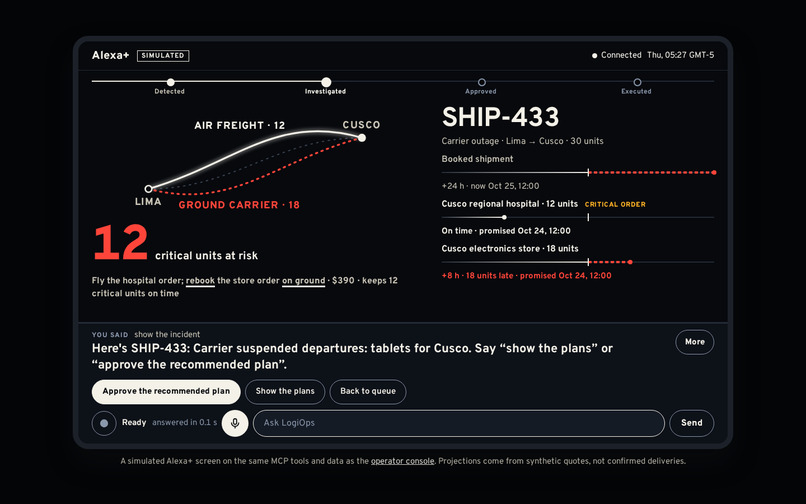Click '+8 h · 18 units late' text
Viewport: 806px width, 504px height.
478,276
